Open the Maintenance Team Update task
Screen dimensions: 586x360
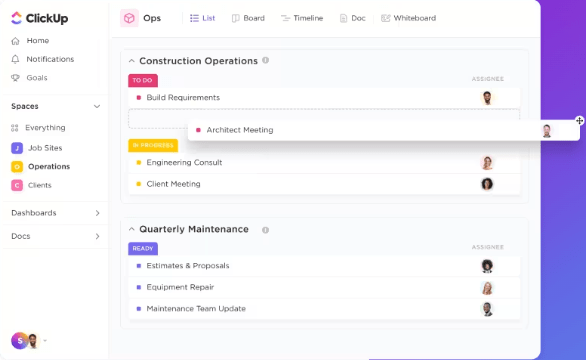196,309
